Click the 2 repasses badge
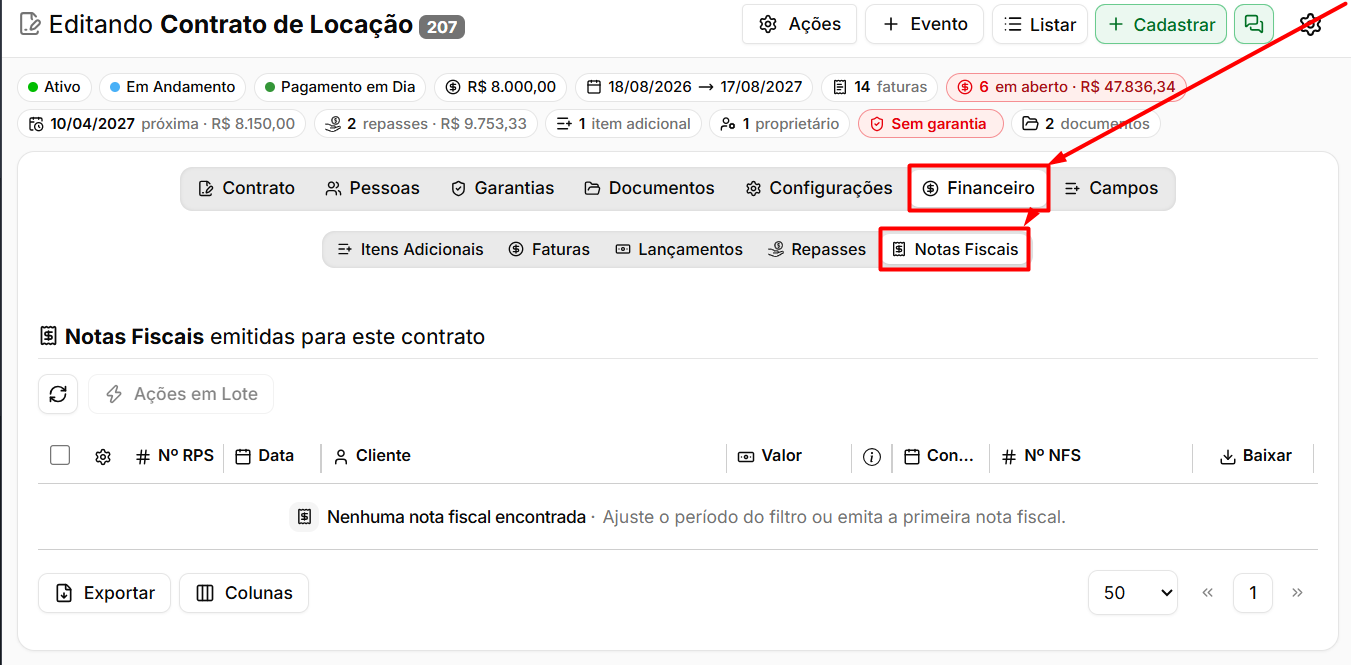Screen dimensions: 1351x665 pyautogui.click(x=425, y=124)
